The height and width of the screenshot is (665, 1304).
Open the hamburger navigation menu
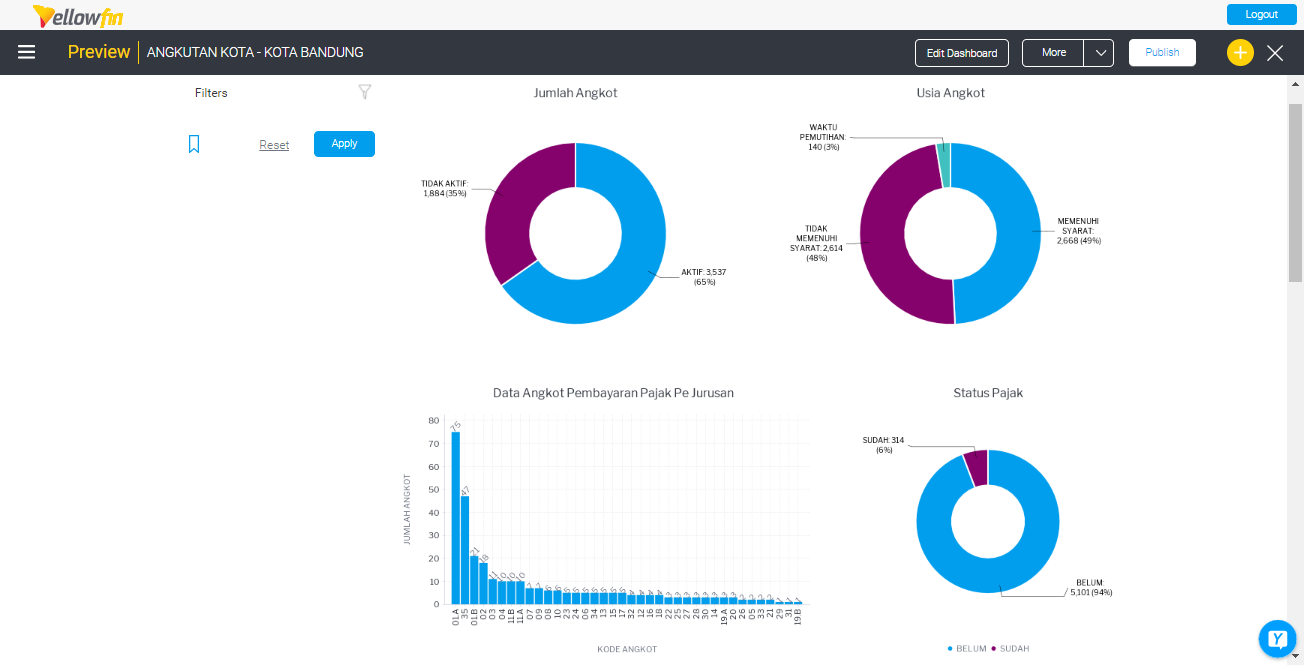[x=27, y=52]
